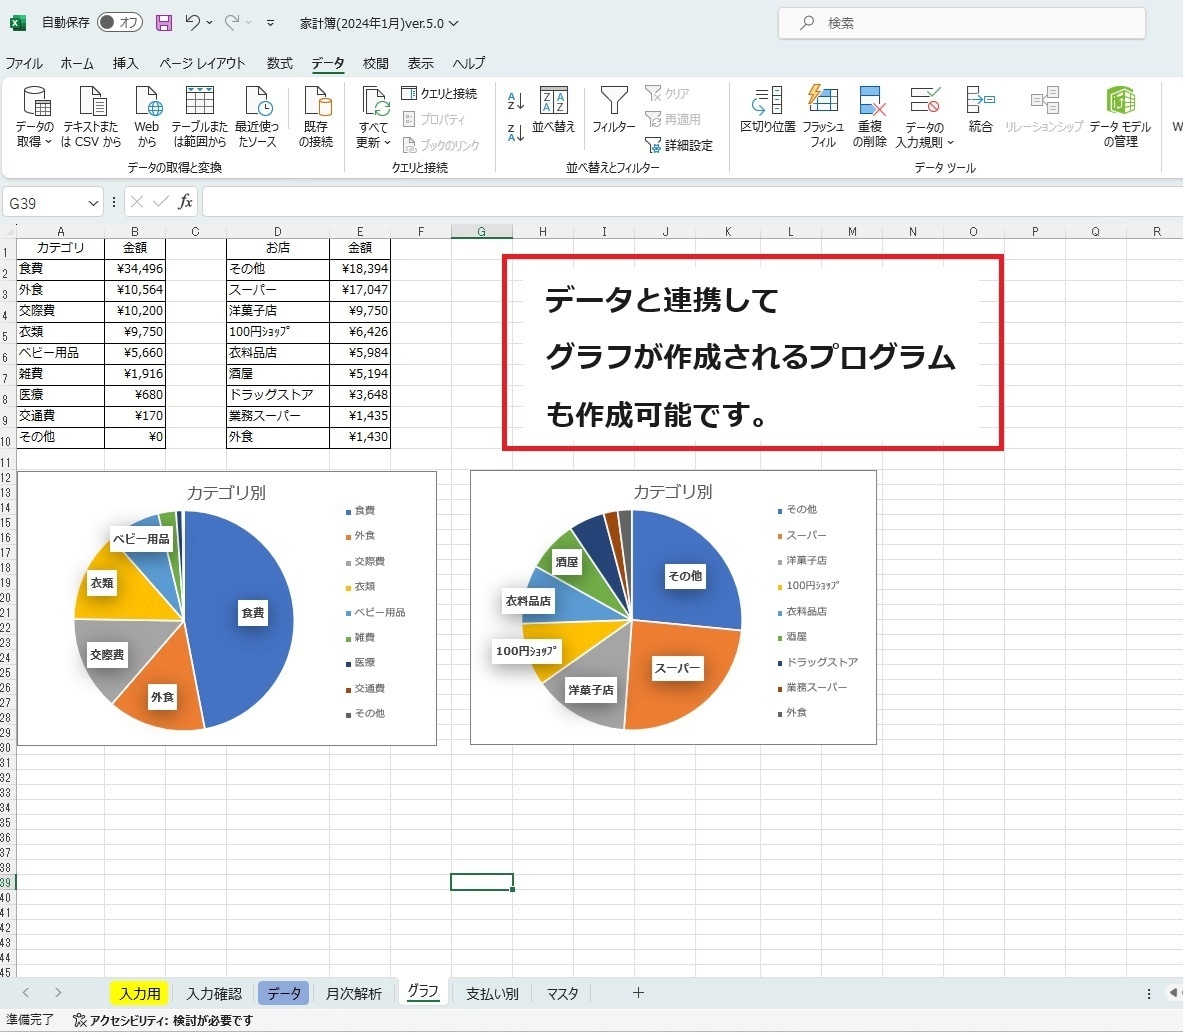Save the workbook with the floppy icon

coord(163,23)
